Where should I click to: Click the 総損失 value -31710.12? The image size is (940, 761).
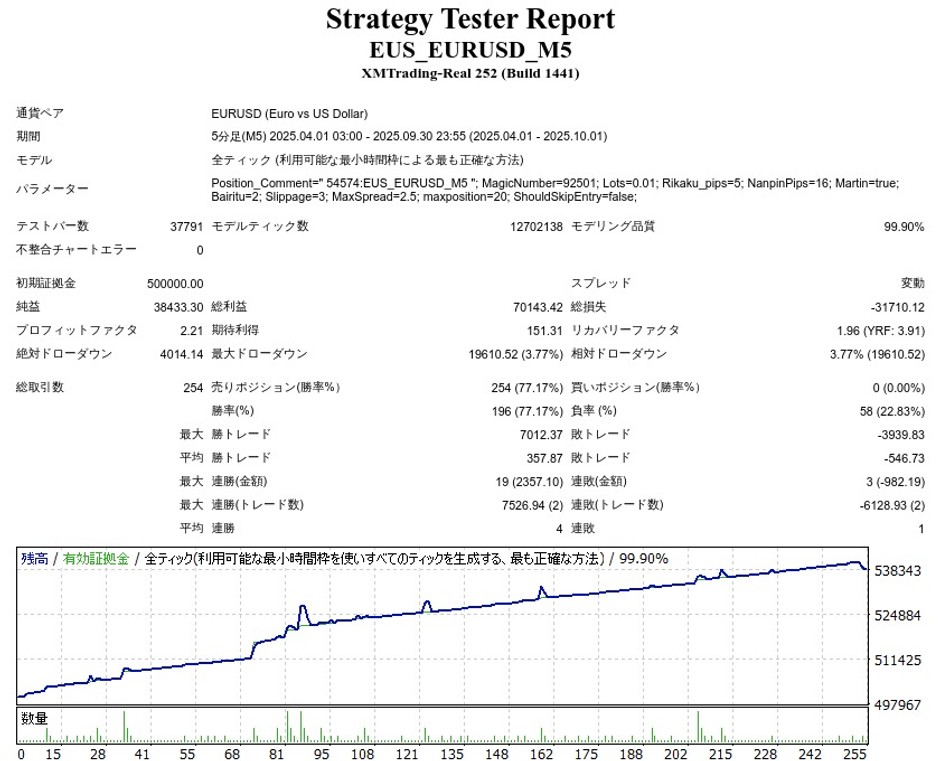click(x=896, y=307)
